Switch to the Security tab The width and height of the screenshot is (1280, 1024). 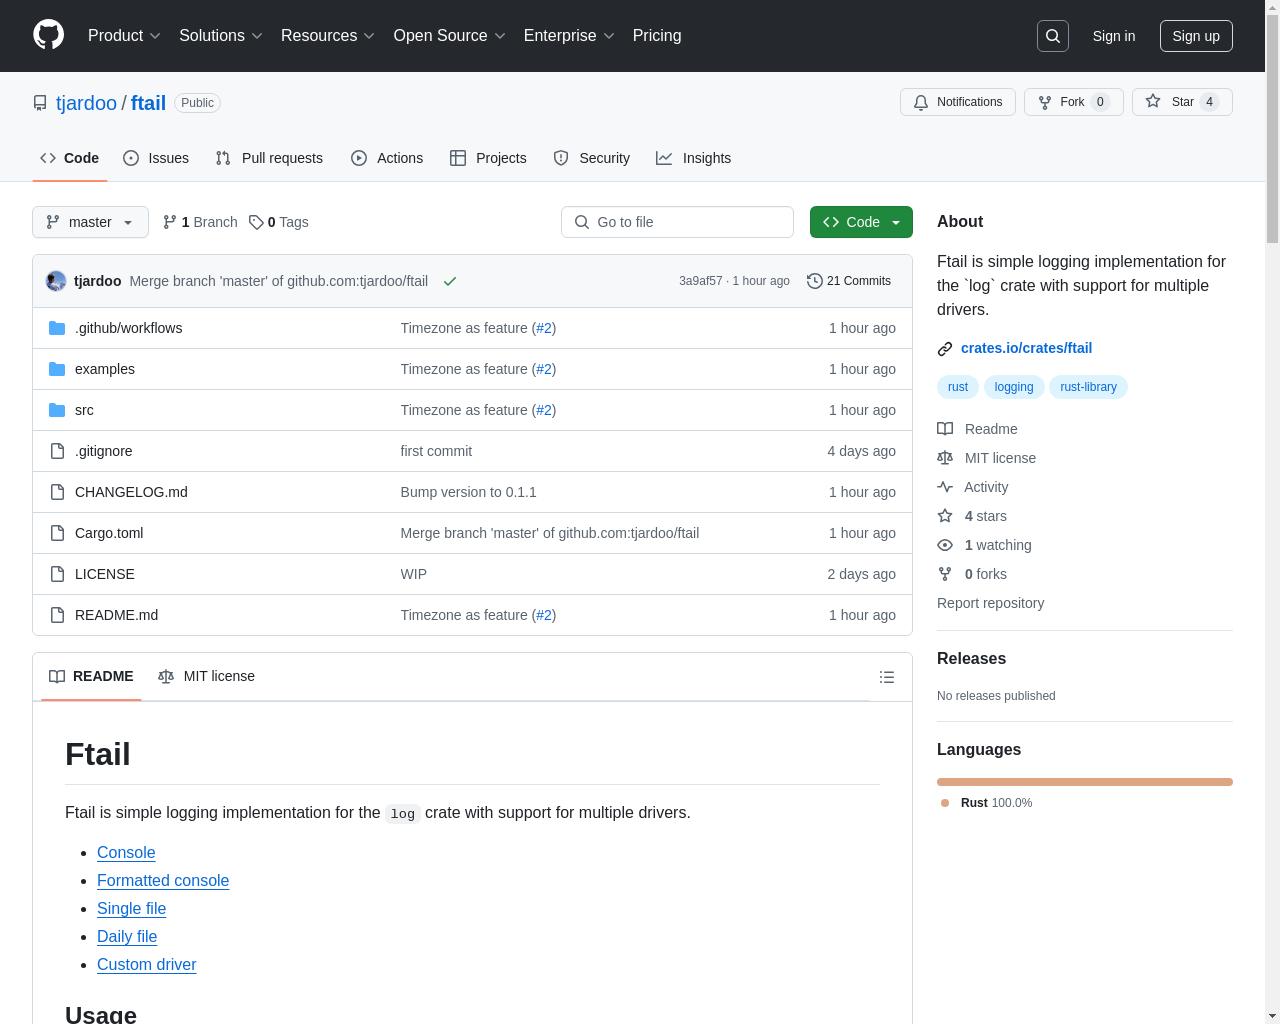592,158
